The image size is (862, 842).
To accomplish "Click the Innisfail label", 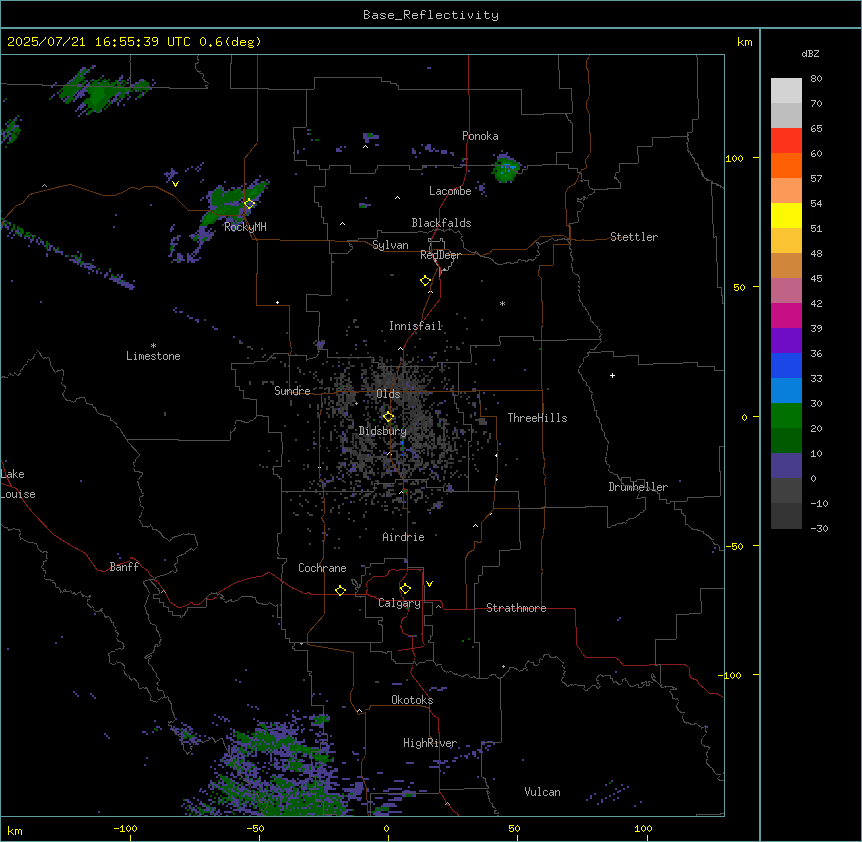I will 416,326.
